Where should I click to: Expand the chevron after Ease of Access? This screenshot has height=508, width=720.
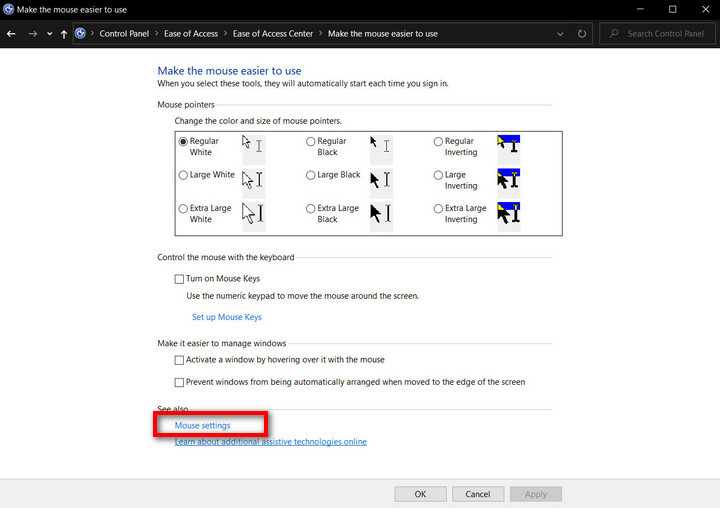225,34
